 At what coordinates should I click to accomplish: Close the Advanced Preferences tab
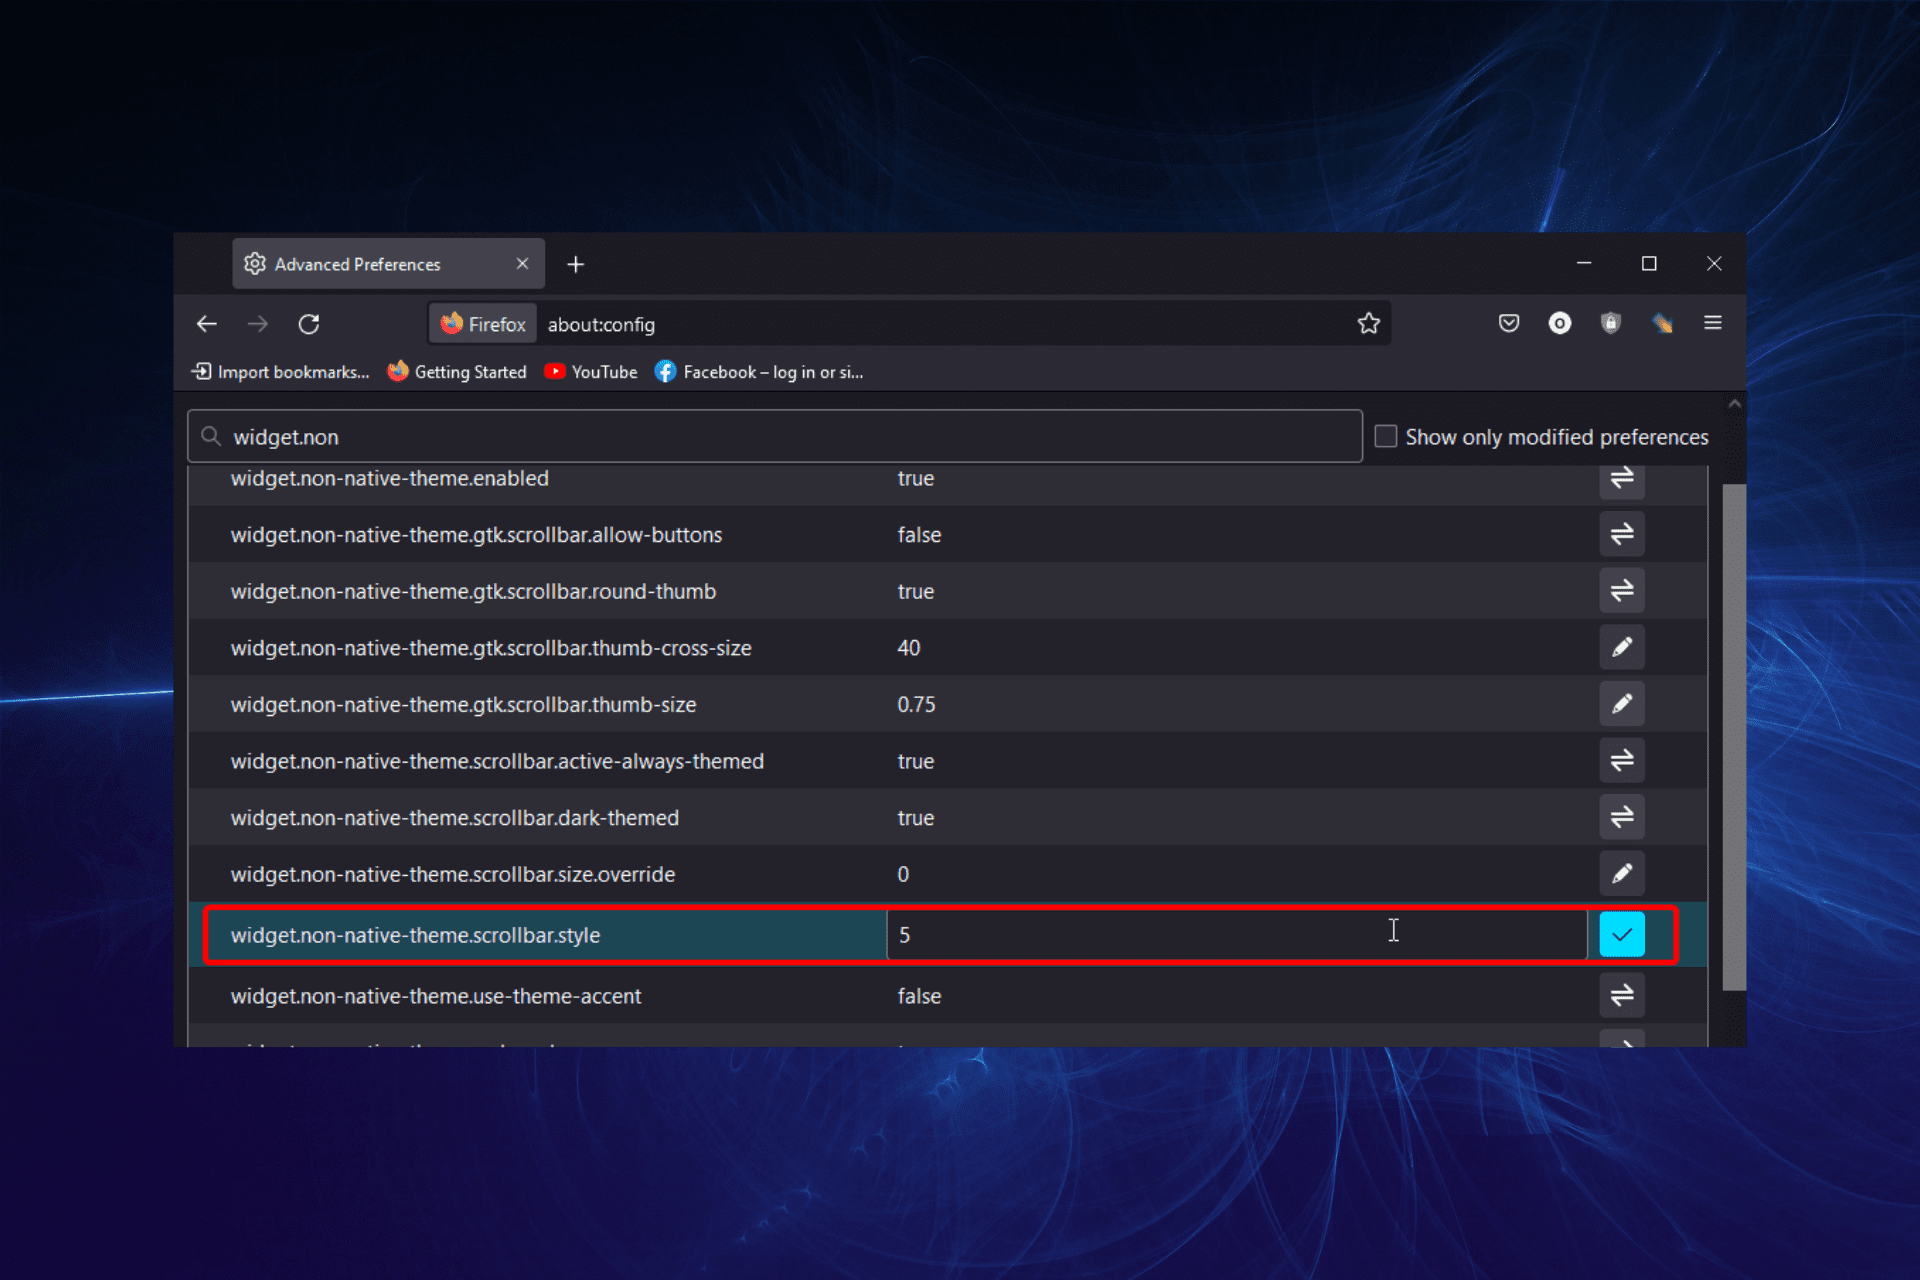tap(522, 264)
